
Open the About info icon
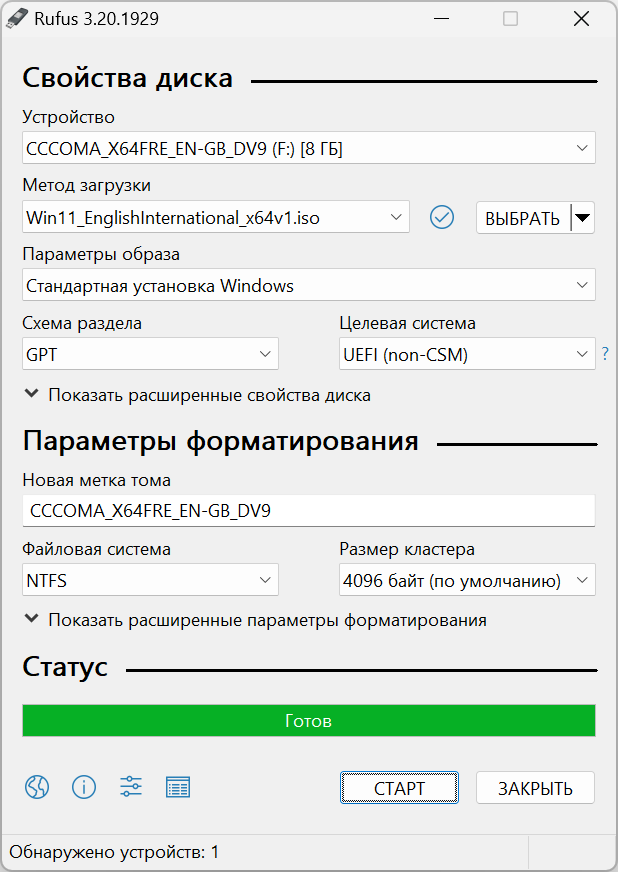[x=84, y=787]
